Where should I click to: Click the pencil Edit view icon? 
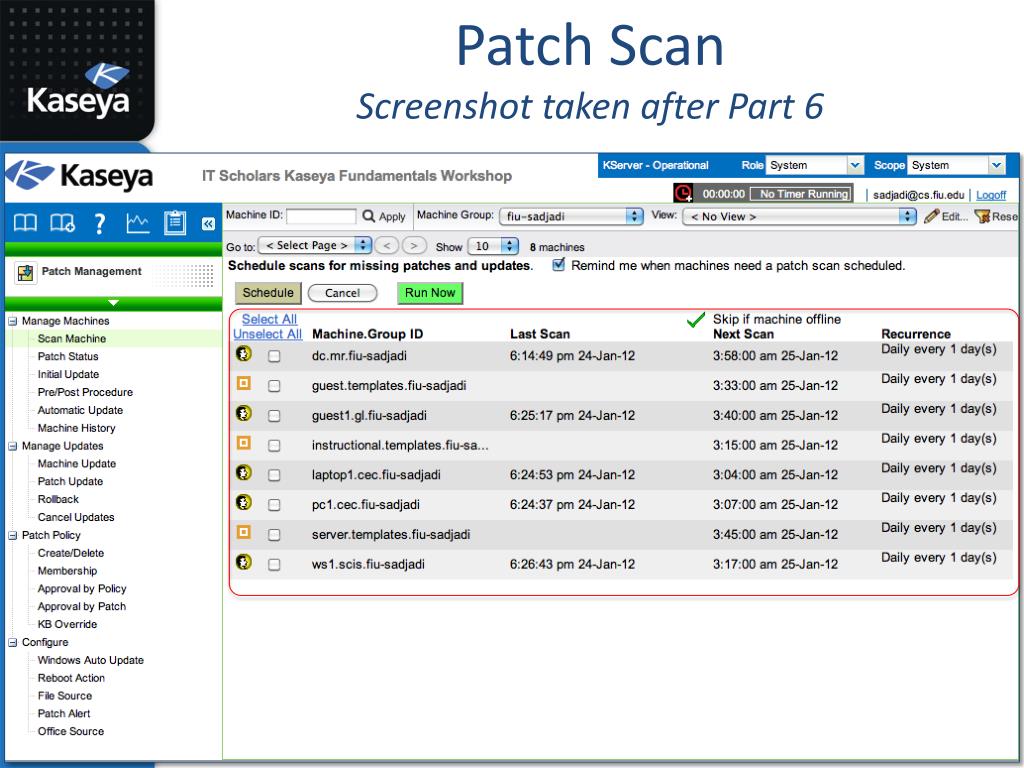(x=931, y=216)
